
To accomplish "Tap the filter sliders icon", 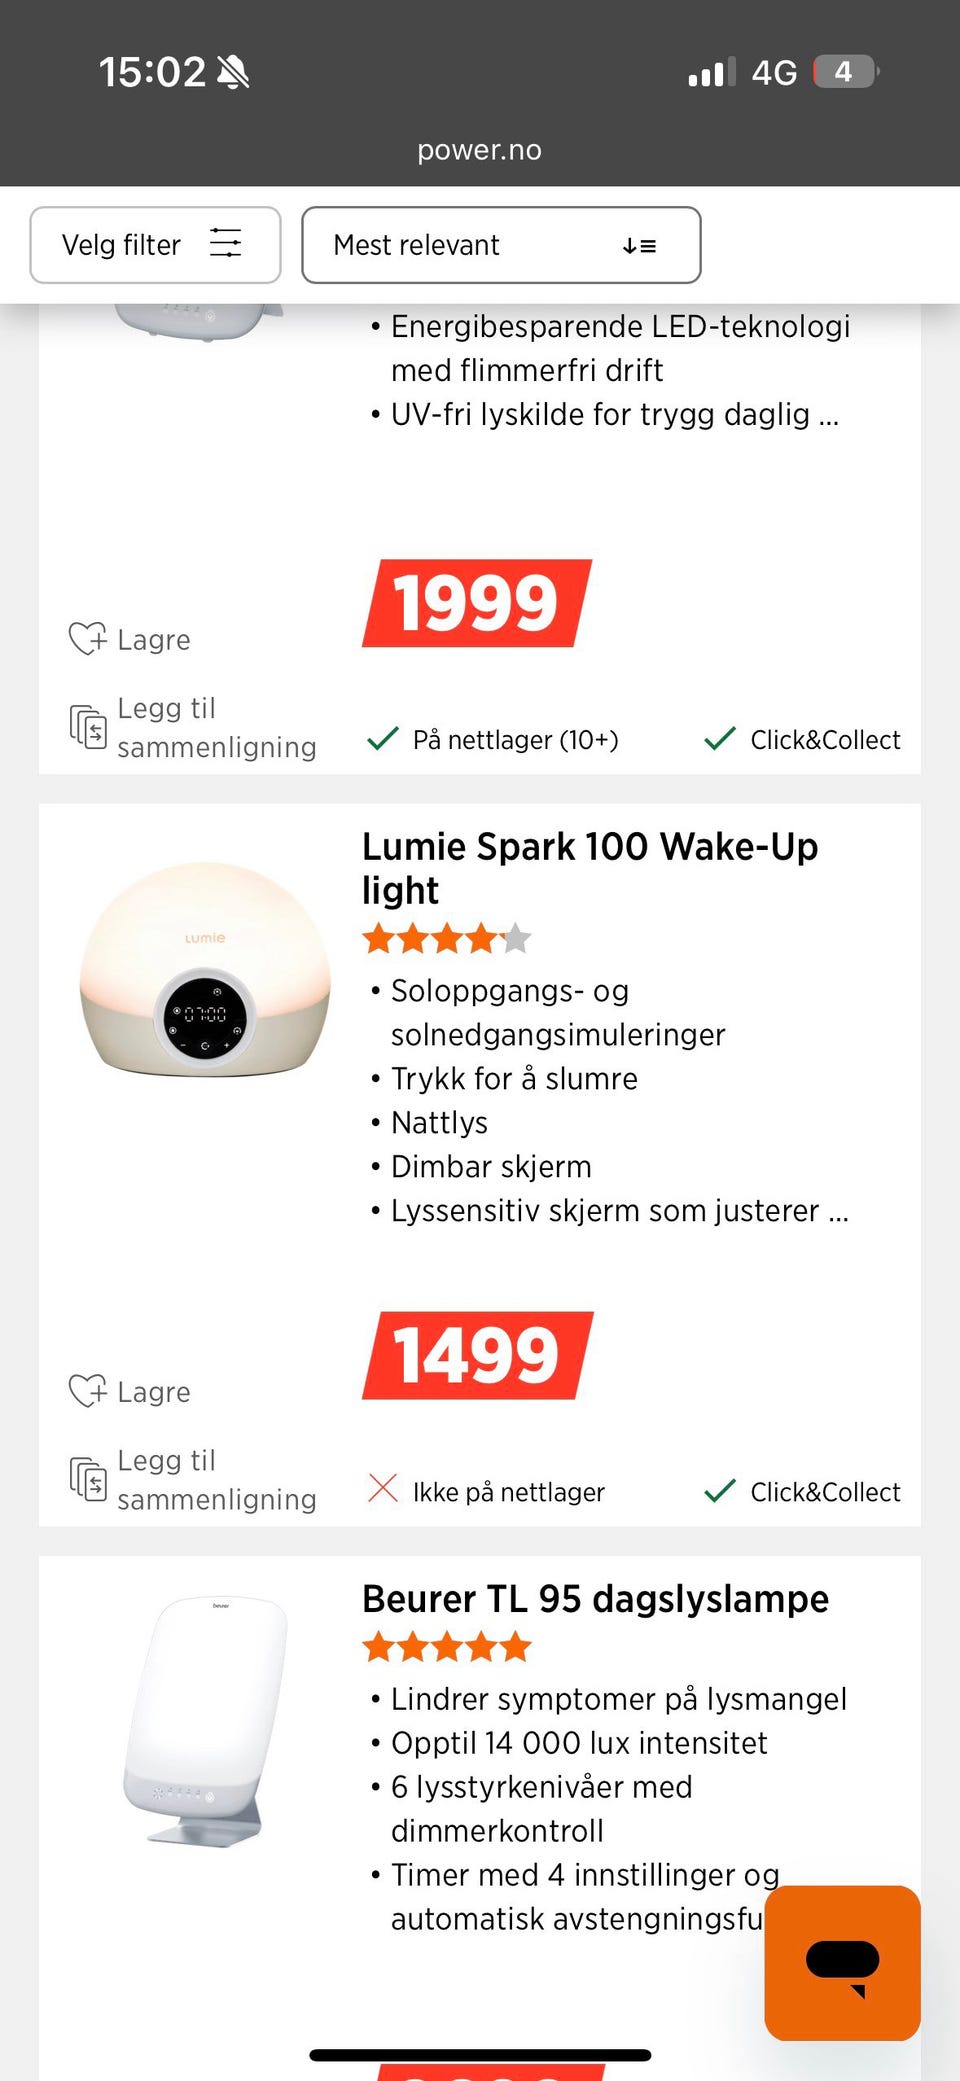I will tap(225, 243).
